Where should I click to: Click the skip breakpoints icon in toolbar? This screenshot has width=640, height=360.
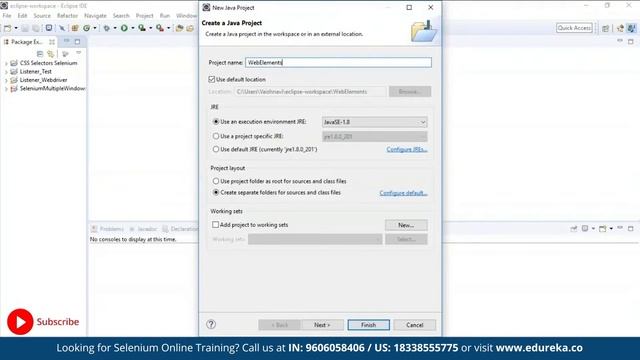[x=62, y=28]
